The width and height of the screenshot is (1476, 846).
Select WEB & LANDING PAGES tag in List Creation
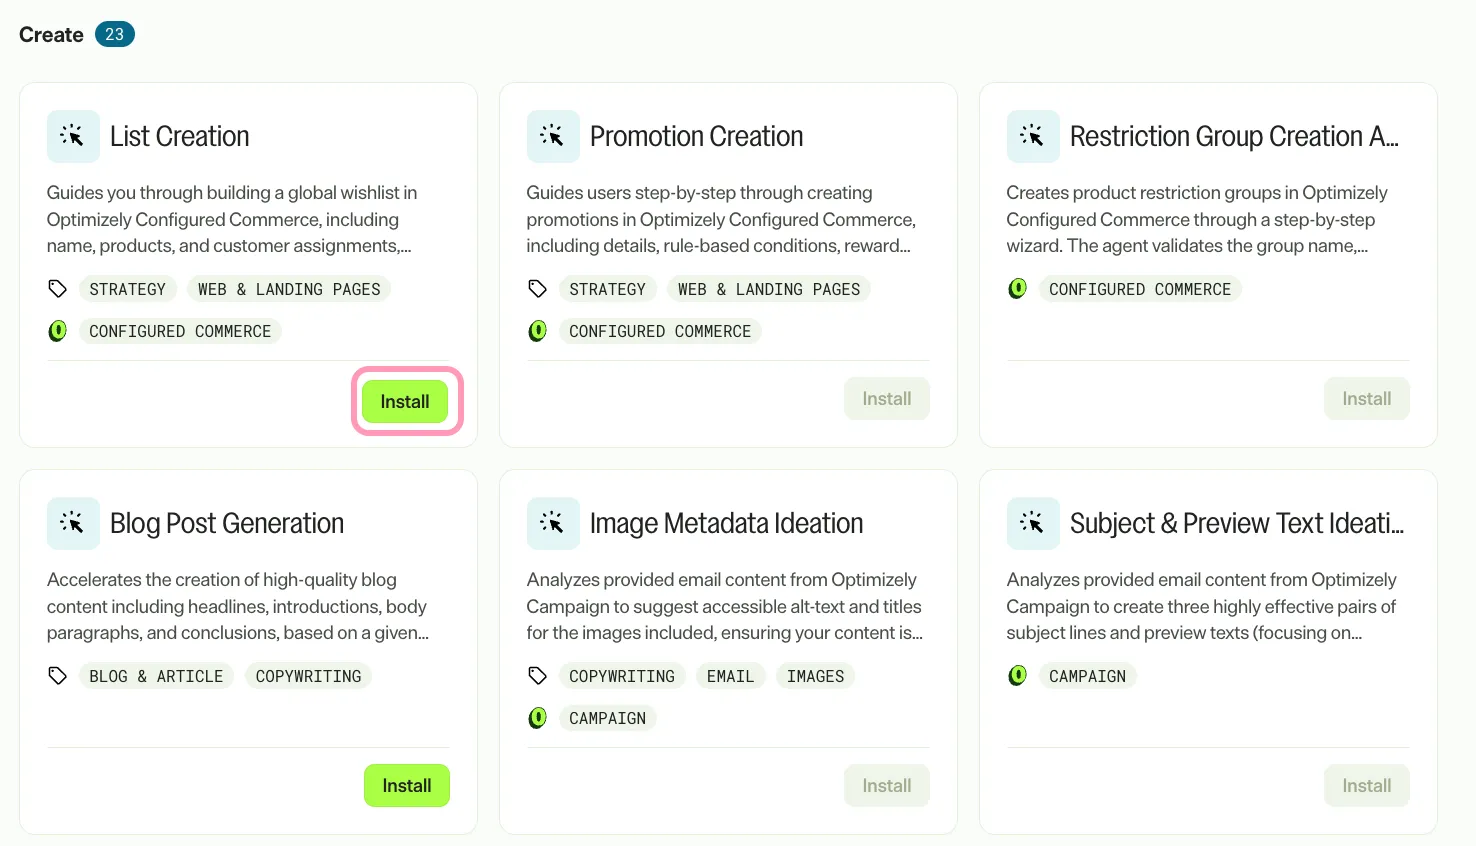point(289,289)
